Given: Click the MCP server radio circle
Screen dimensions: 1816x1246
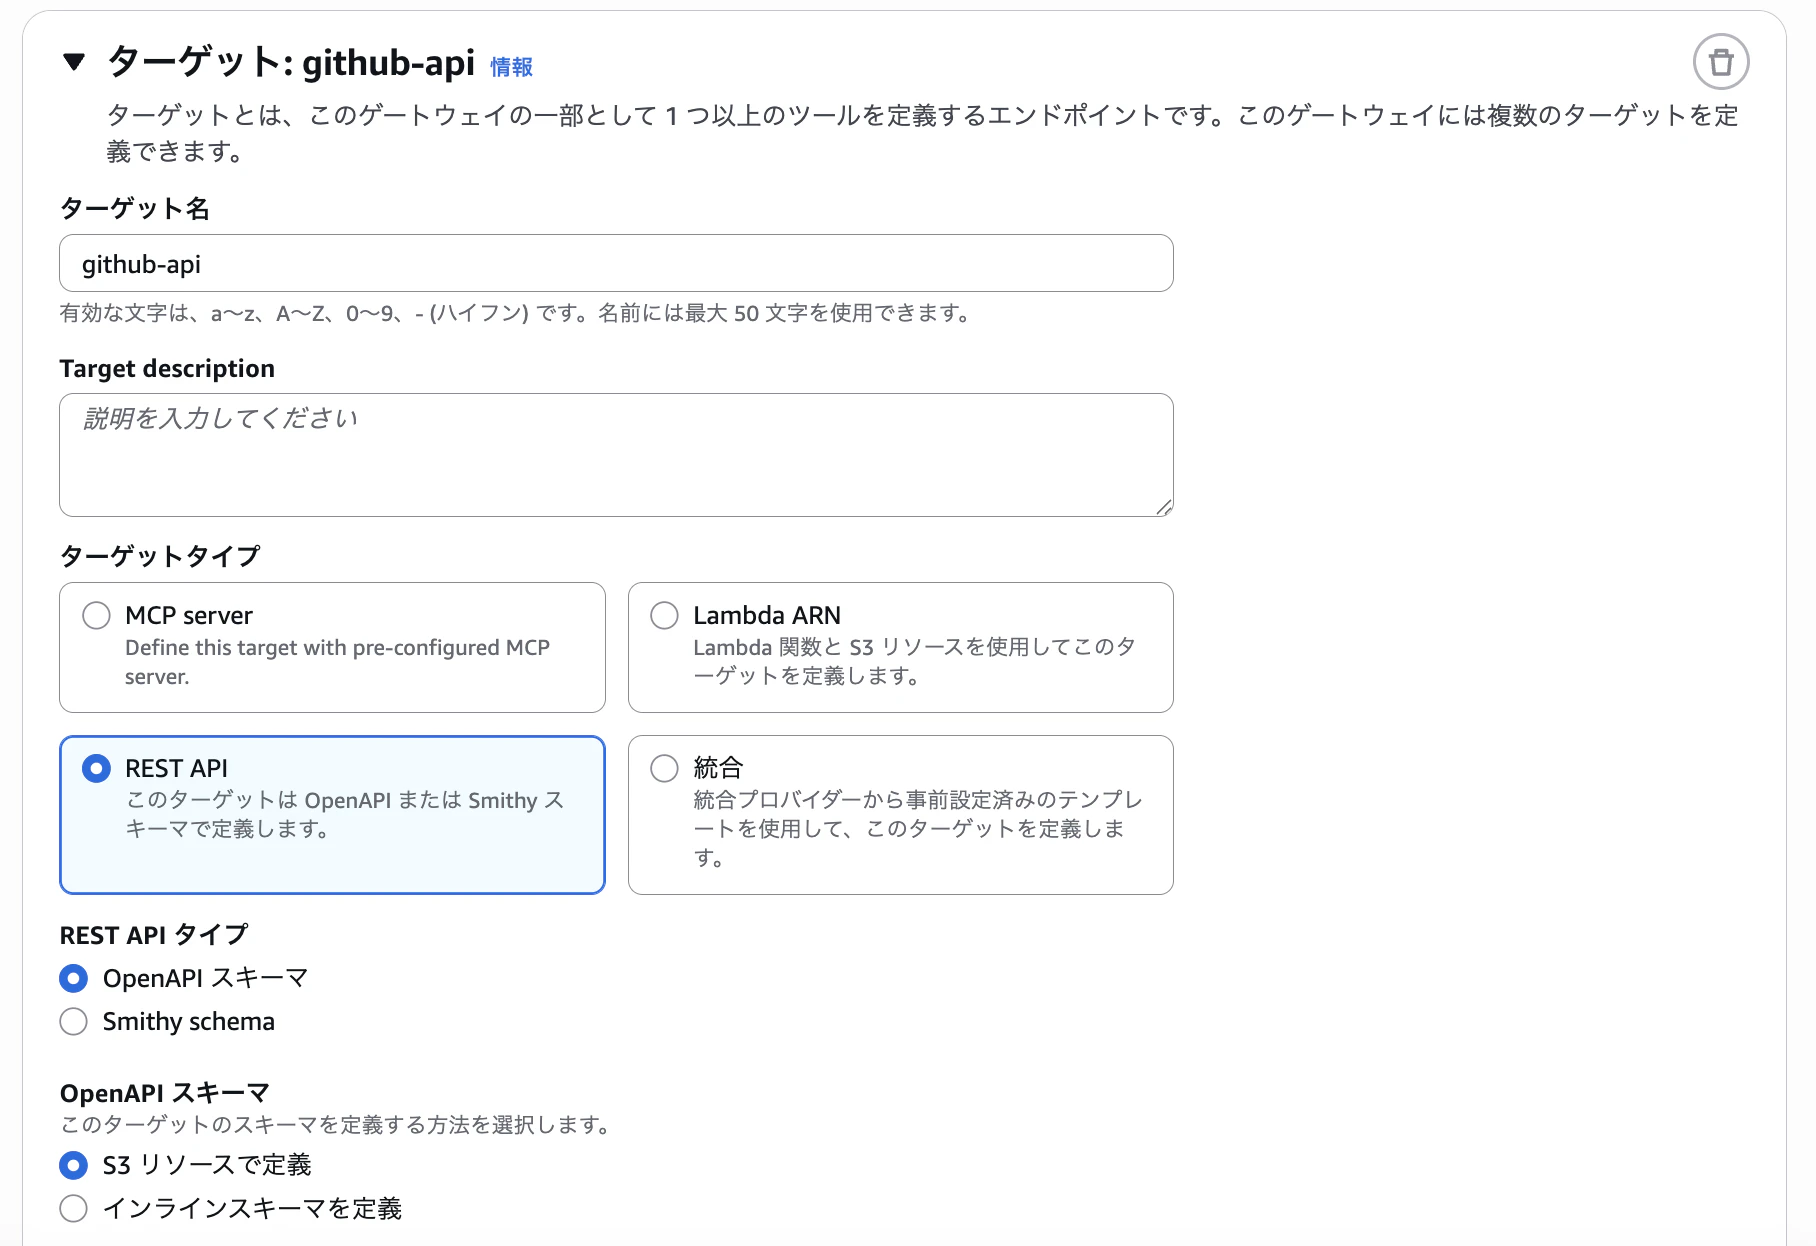Looking at the screenshot, I should [x=96, y=615].
